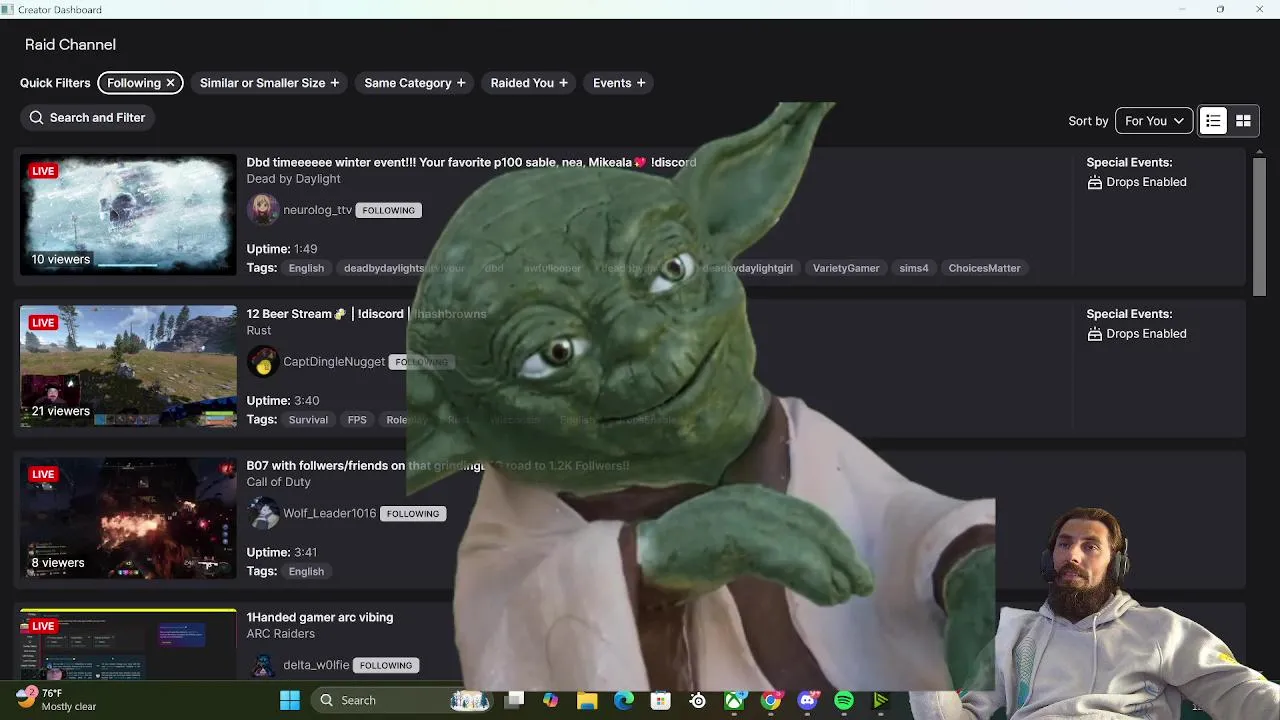This screenshot has height=720, width=1280.
Task: Remove the Following quick filter
Action: (x=170, y=83)
